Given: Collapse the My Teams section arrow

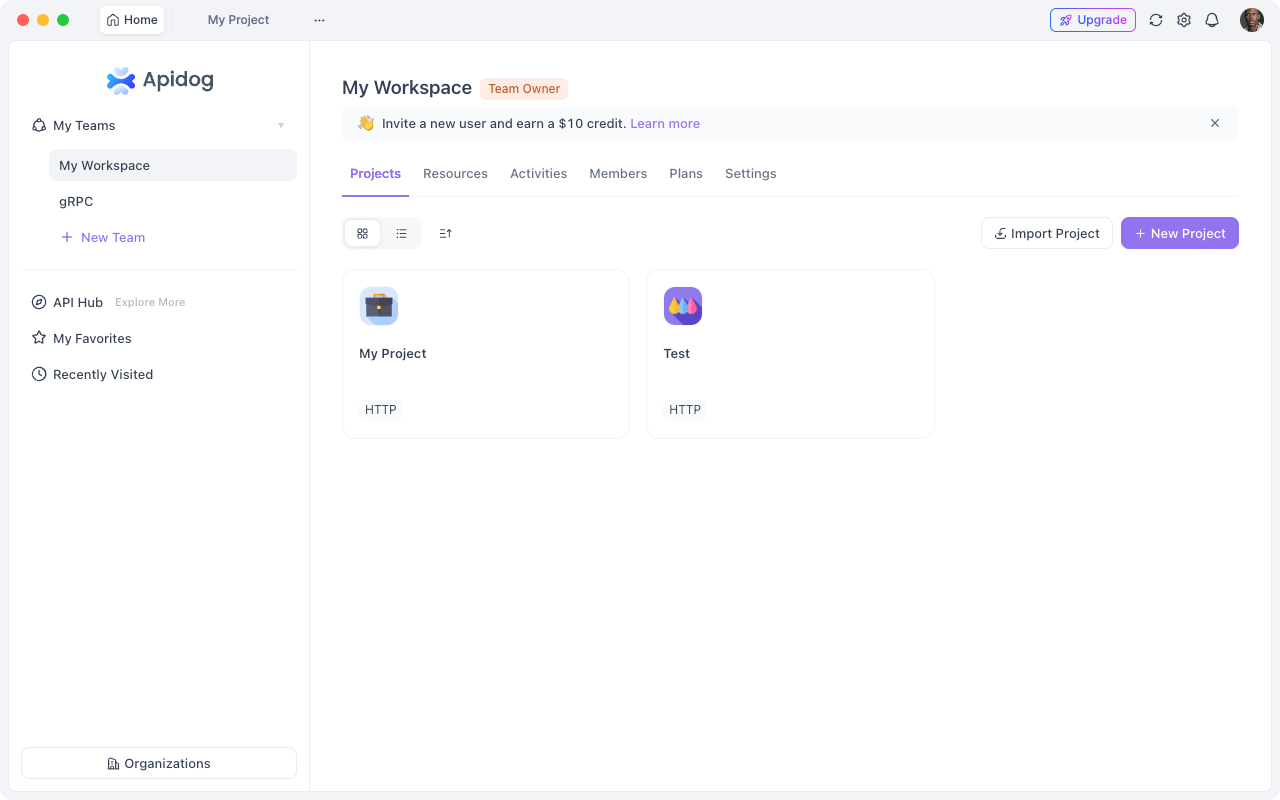Looking at the screenshot, I should point(281,125).
